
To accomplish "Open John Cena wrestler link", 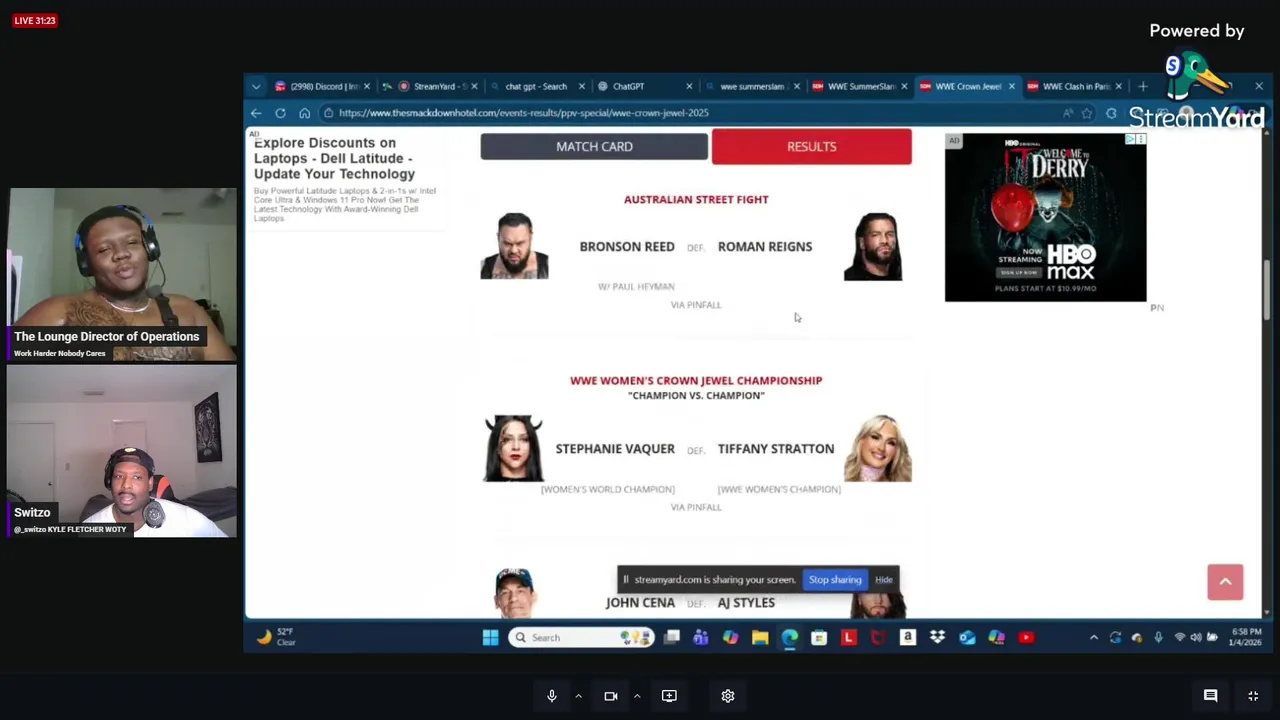I will point(640,603).
